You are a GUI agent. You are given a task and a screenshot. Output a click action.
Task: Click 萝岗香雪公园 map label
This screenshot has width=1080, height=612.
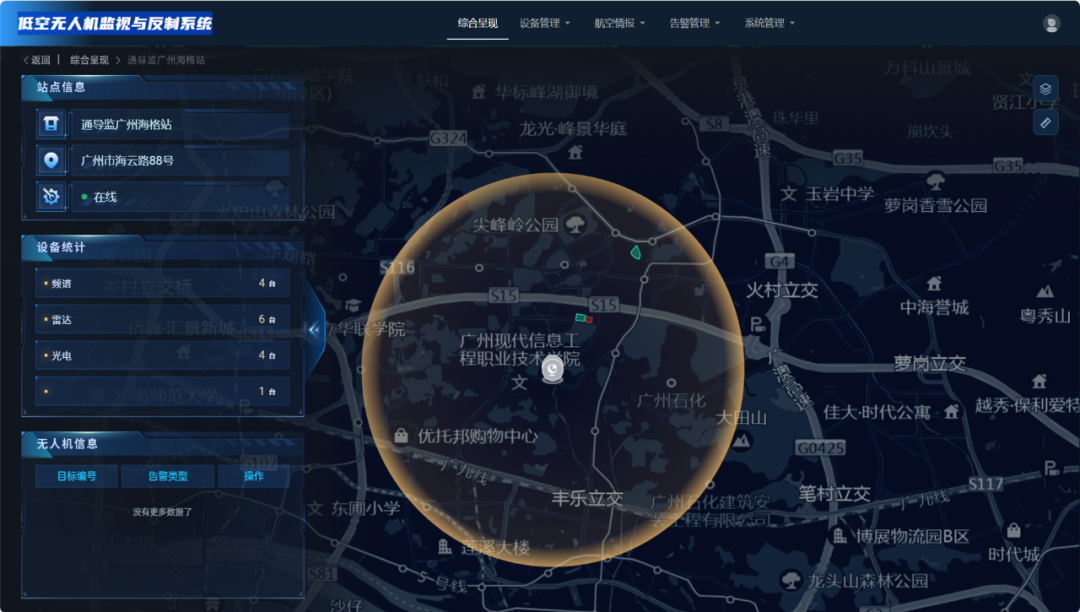click(x=935, y=205)
